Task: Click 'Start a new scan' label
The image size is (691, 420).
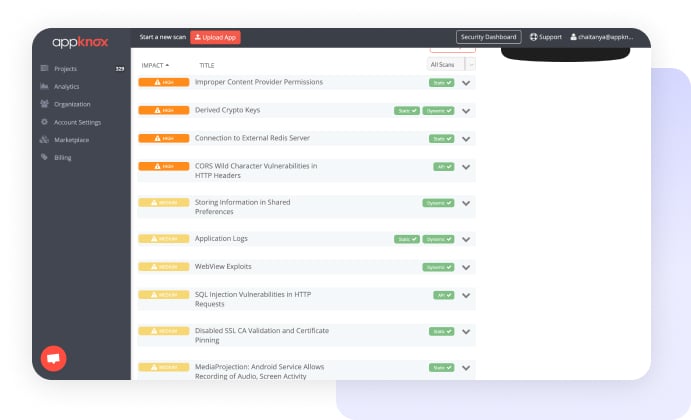Action: [x=163, y=37]
